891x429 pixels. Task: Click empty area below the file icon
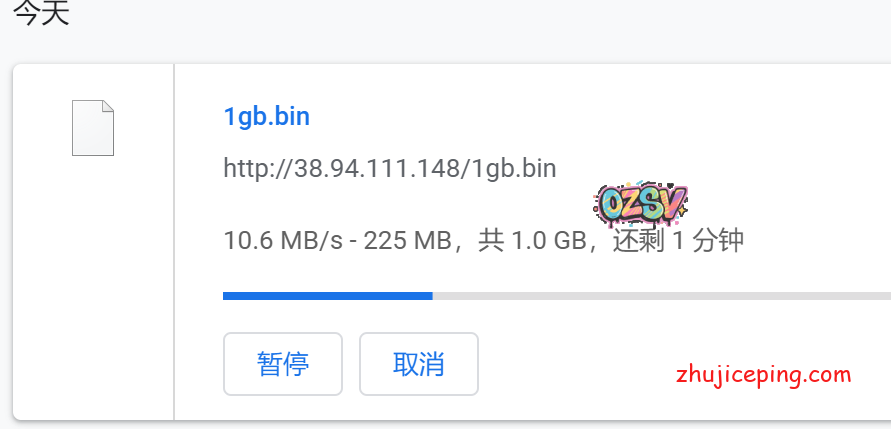(x=93, y=284)
